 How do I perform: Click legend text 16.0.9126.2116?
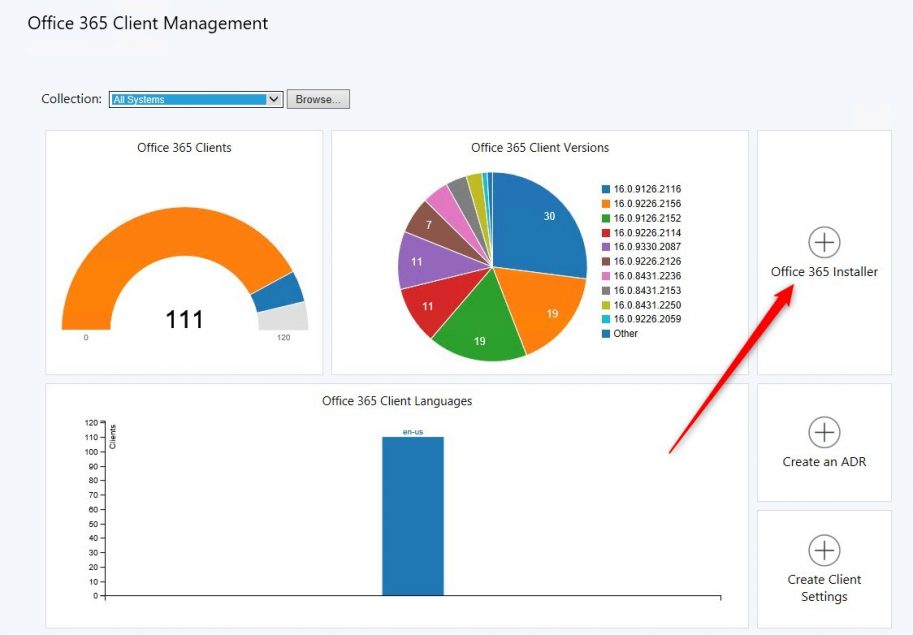647,189
